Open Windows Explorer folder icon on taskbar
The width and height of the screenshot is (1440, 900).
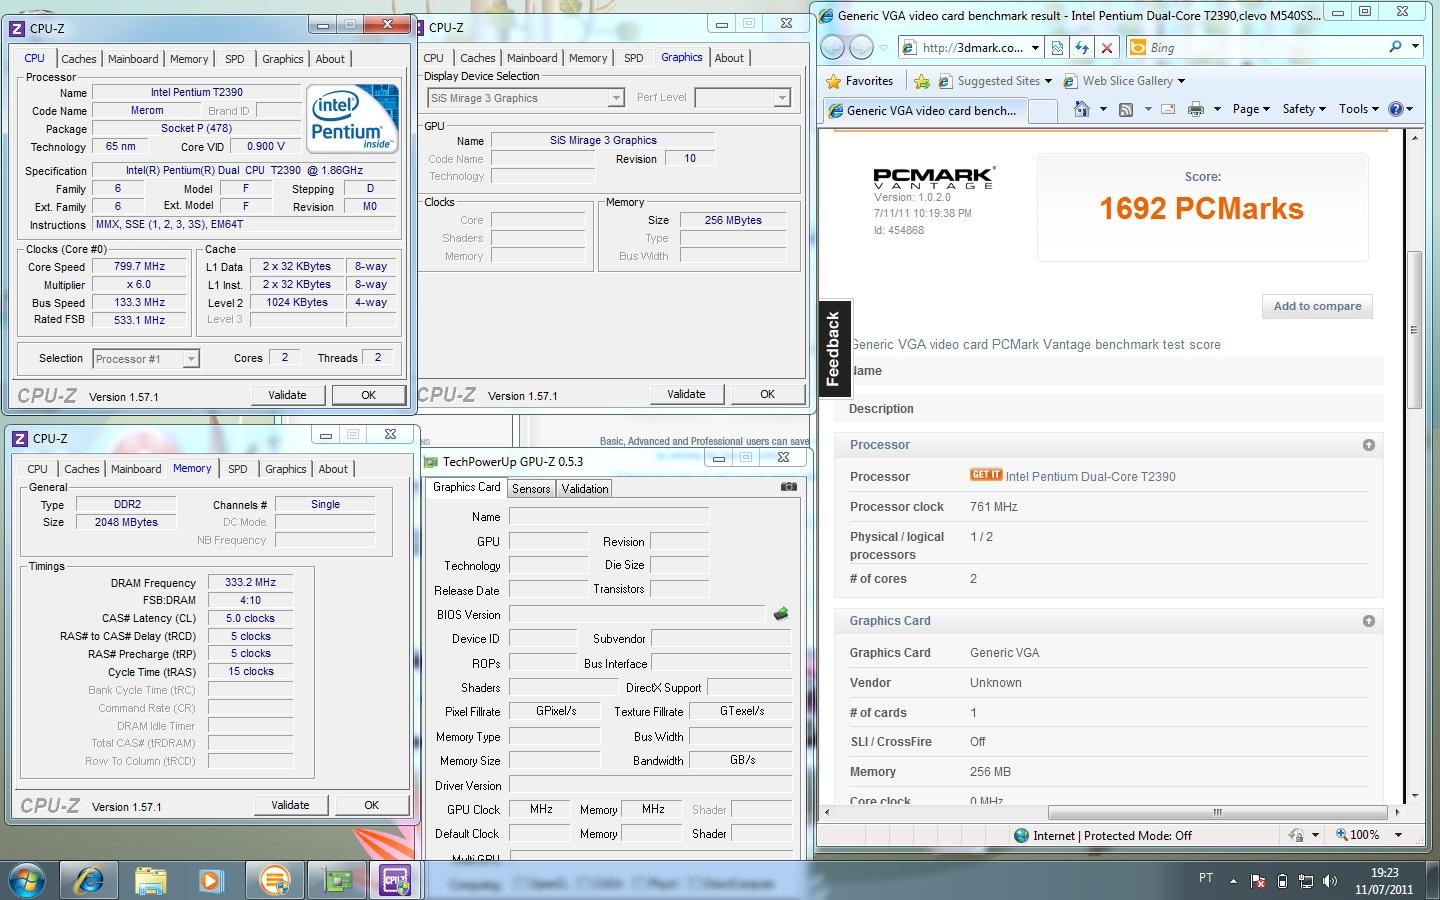click(x=151, y=880)
